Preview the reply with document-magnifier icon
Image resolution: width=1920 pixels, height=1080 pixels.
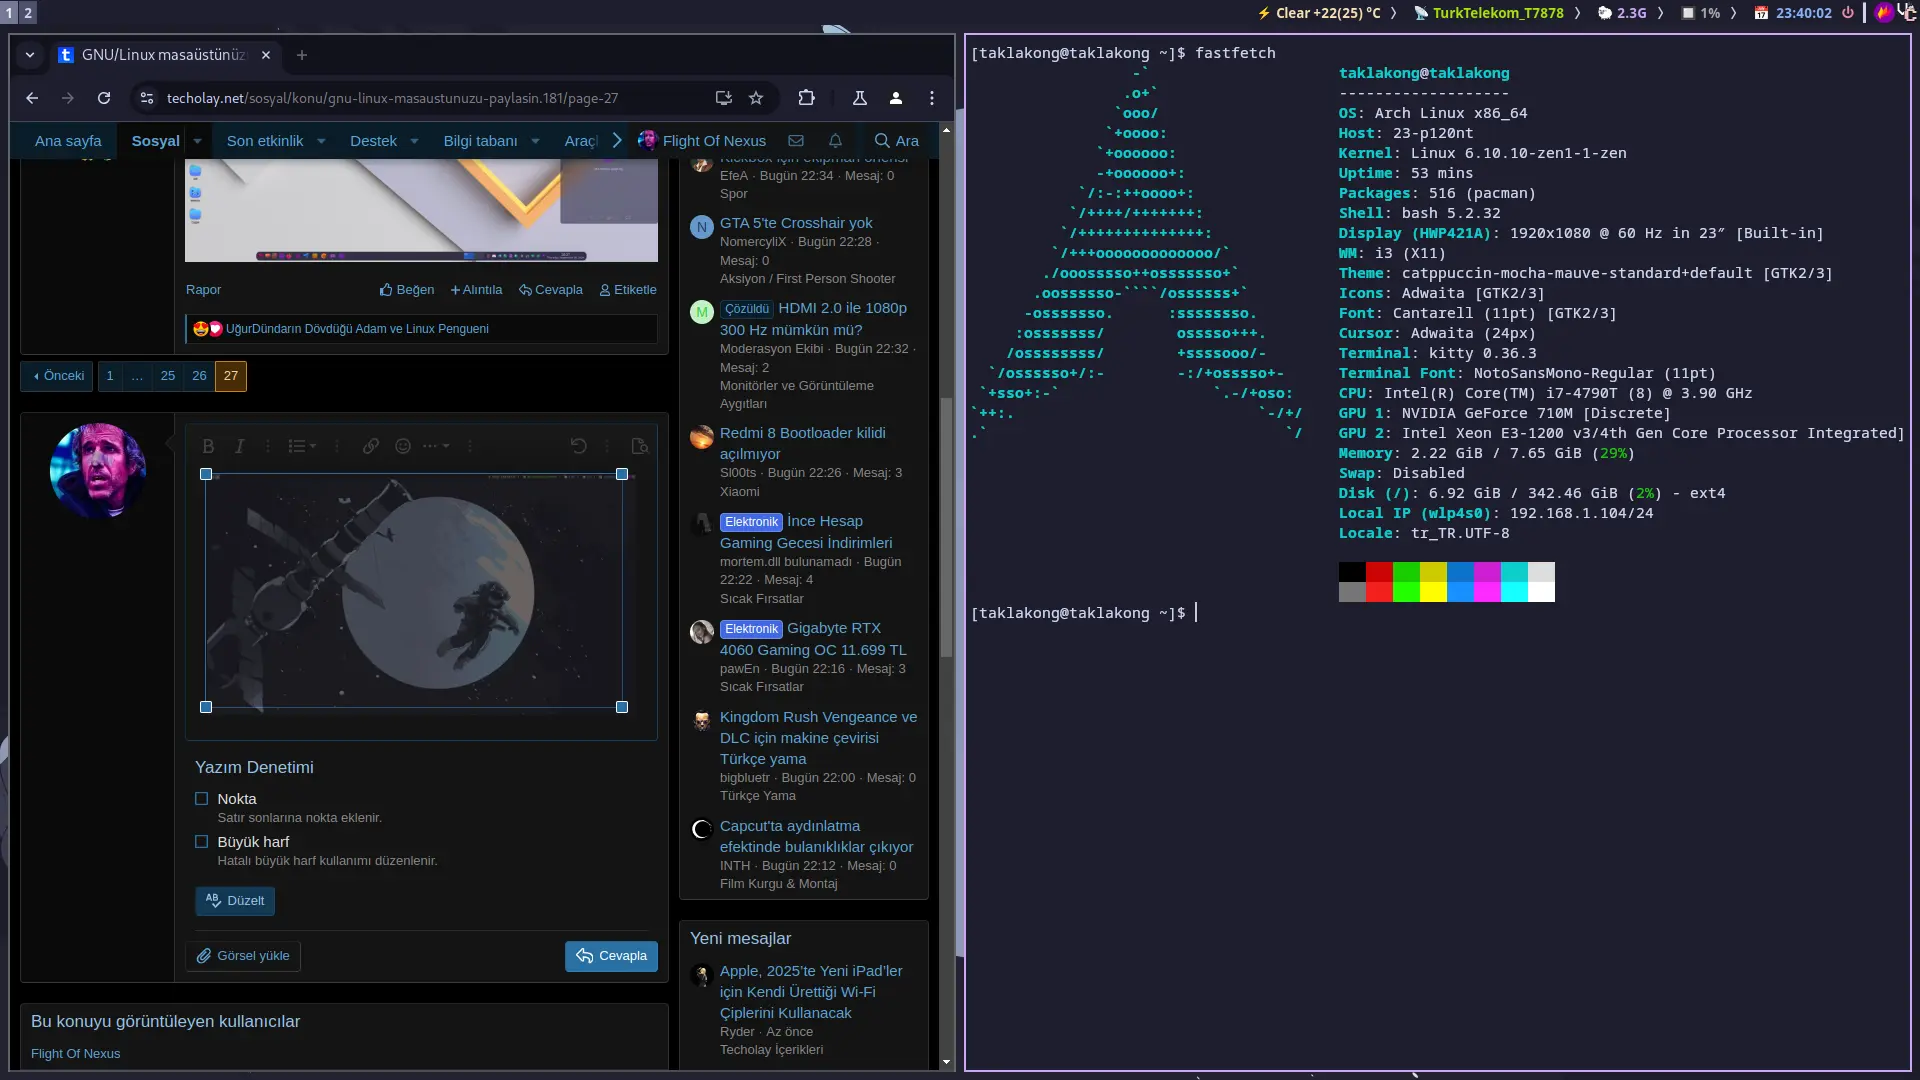(x=640, y=447)
